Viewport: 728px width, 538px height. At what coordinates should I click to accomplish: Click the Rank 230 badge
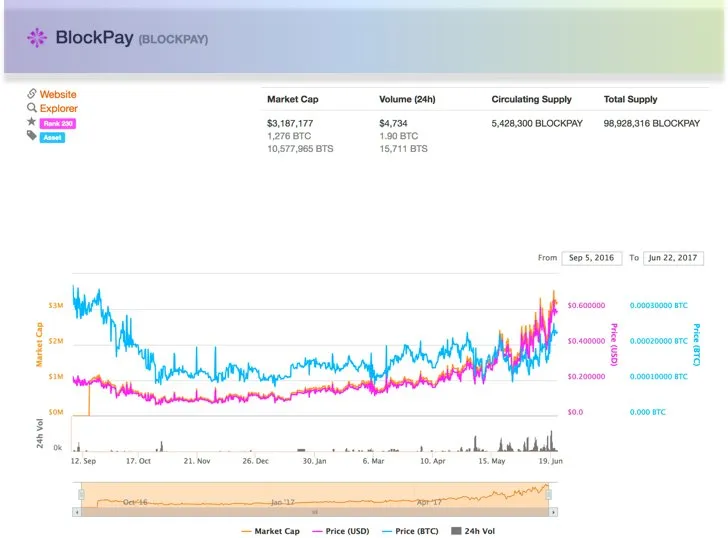click(x=58, y=123)
